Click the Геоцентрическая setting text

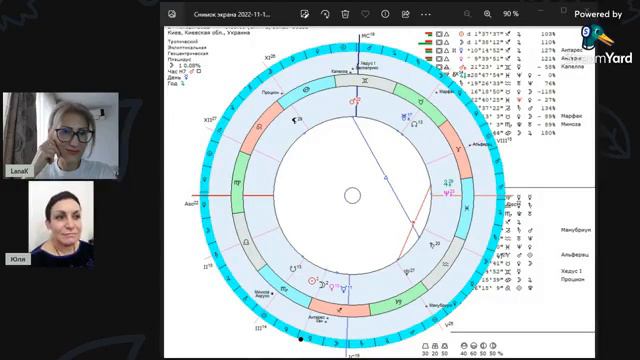tap(188, 53)
